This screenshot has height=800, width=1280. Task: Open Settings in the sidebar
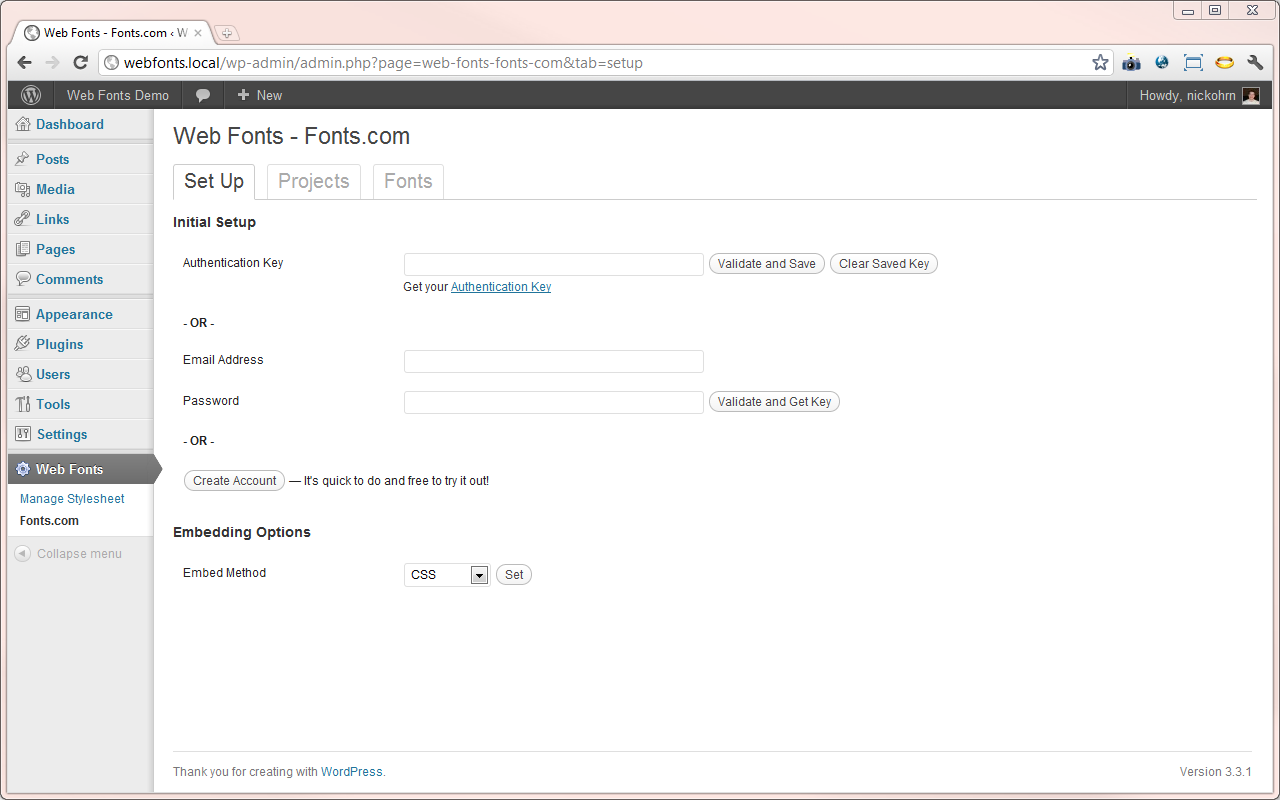(x=62, y=434)
